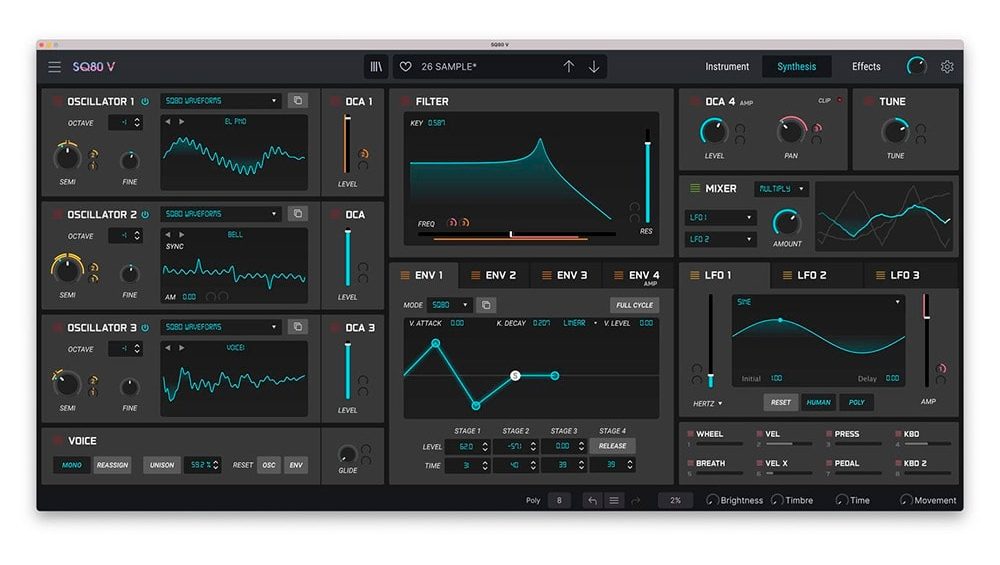Viewport: 1000px width, 565px height.
Task: Adjust the filter FREQ horizontal slider
Action: [x=515, y=235]
